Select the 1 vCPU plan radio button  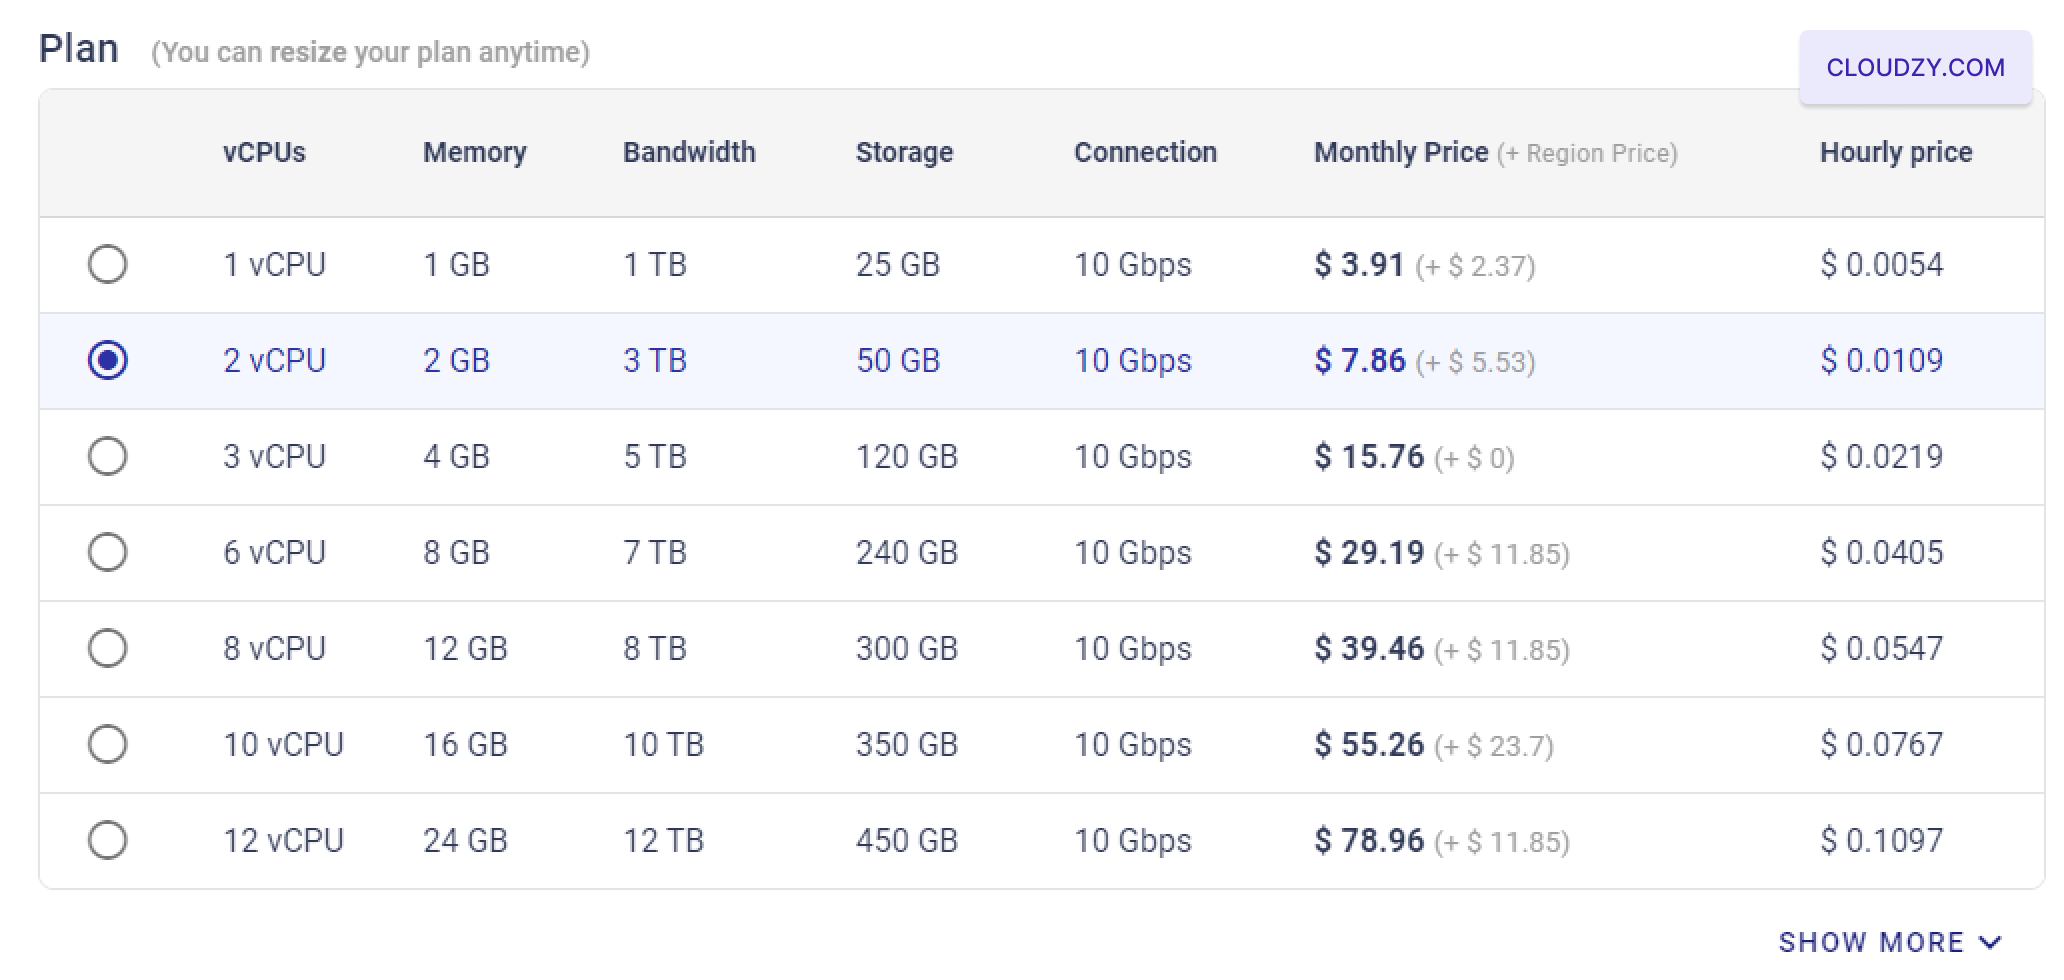[x=107, y=265]
